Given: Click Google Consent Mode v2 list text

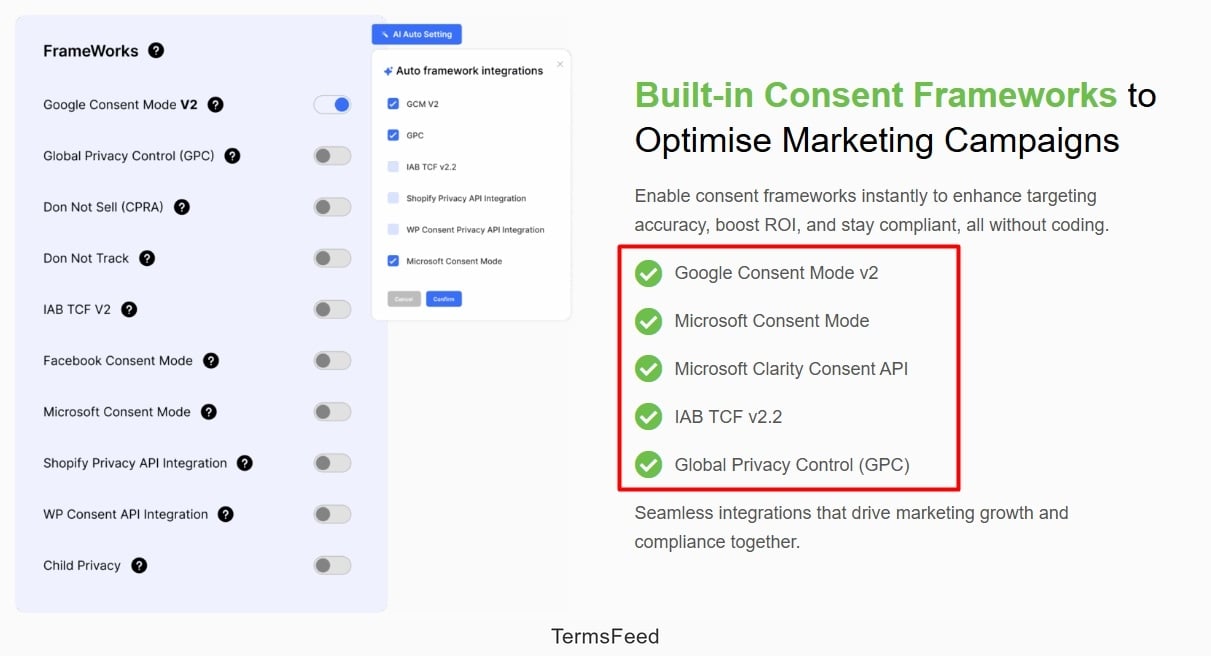Looking at the screenshot, I should 776,273.
